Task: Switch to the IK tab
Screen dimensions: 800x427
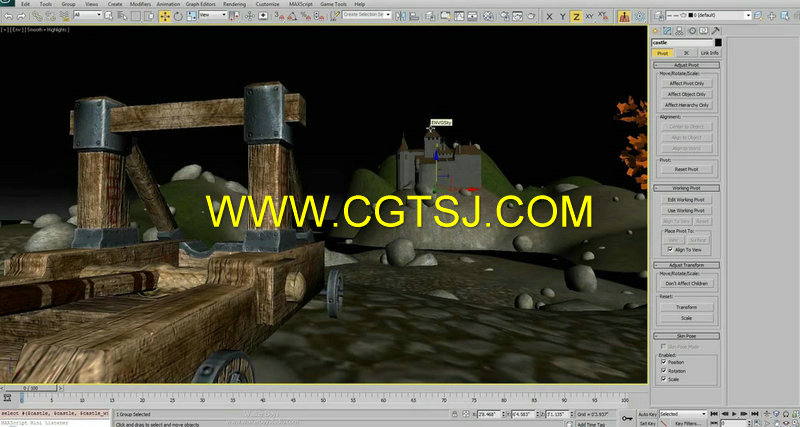Action: pyautogui.click(x=686, y=53)
